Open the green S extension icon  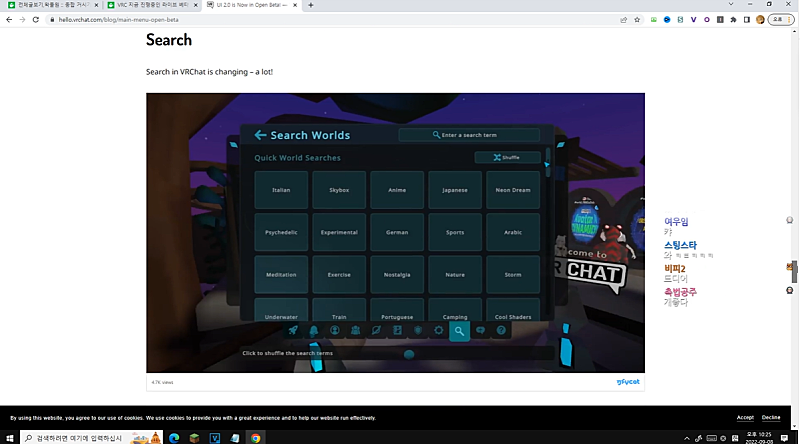tap(680, 20)
